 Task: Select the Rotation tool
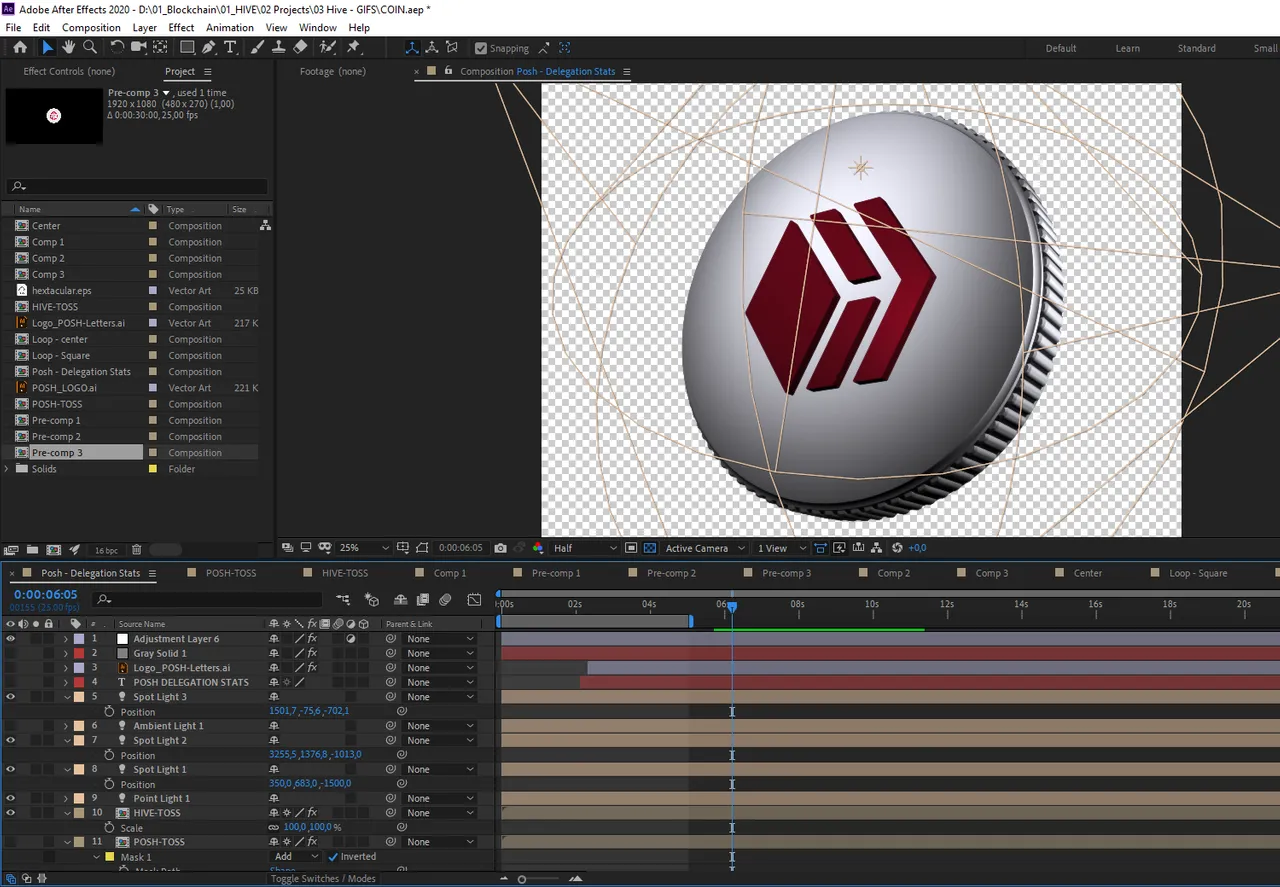[x=117, y=47]
